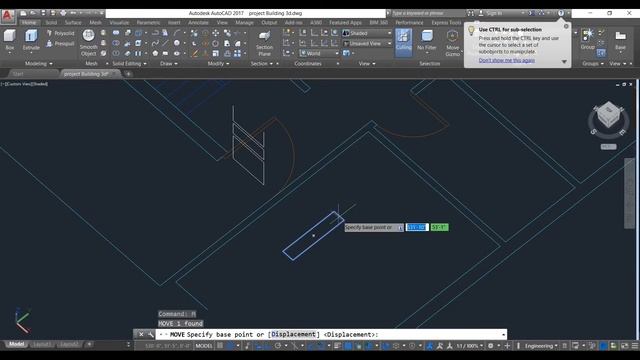Click the 'Don't show me this again' link
This screenshot has height=360, width=640.
click(507, 60)
